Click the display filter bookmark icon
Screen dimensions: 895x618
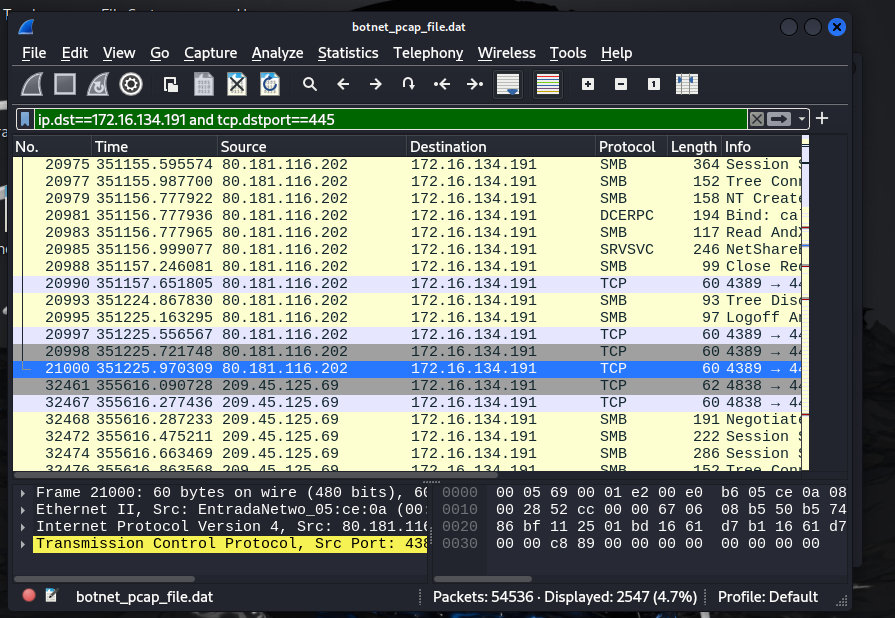coord(25,119)
